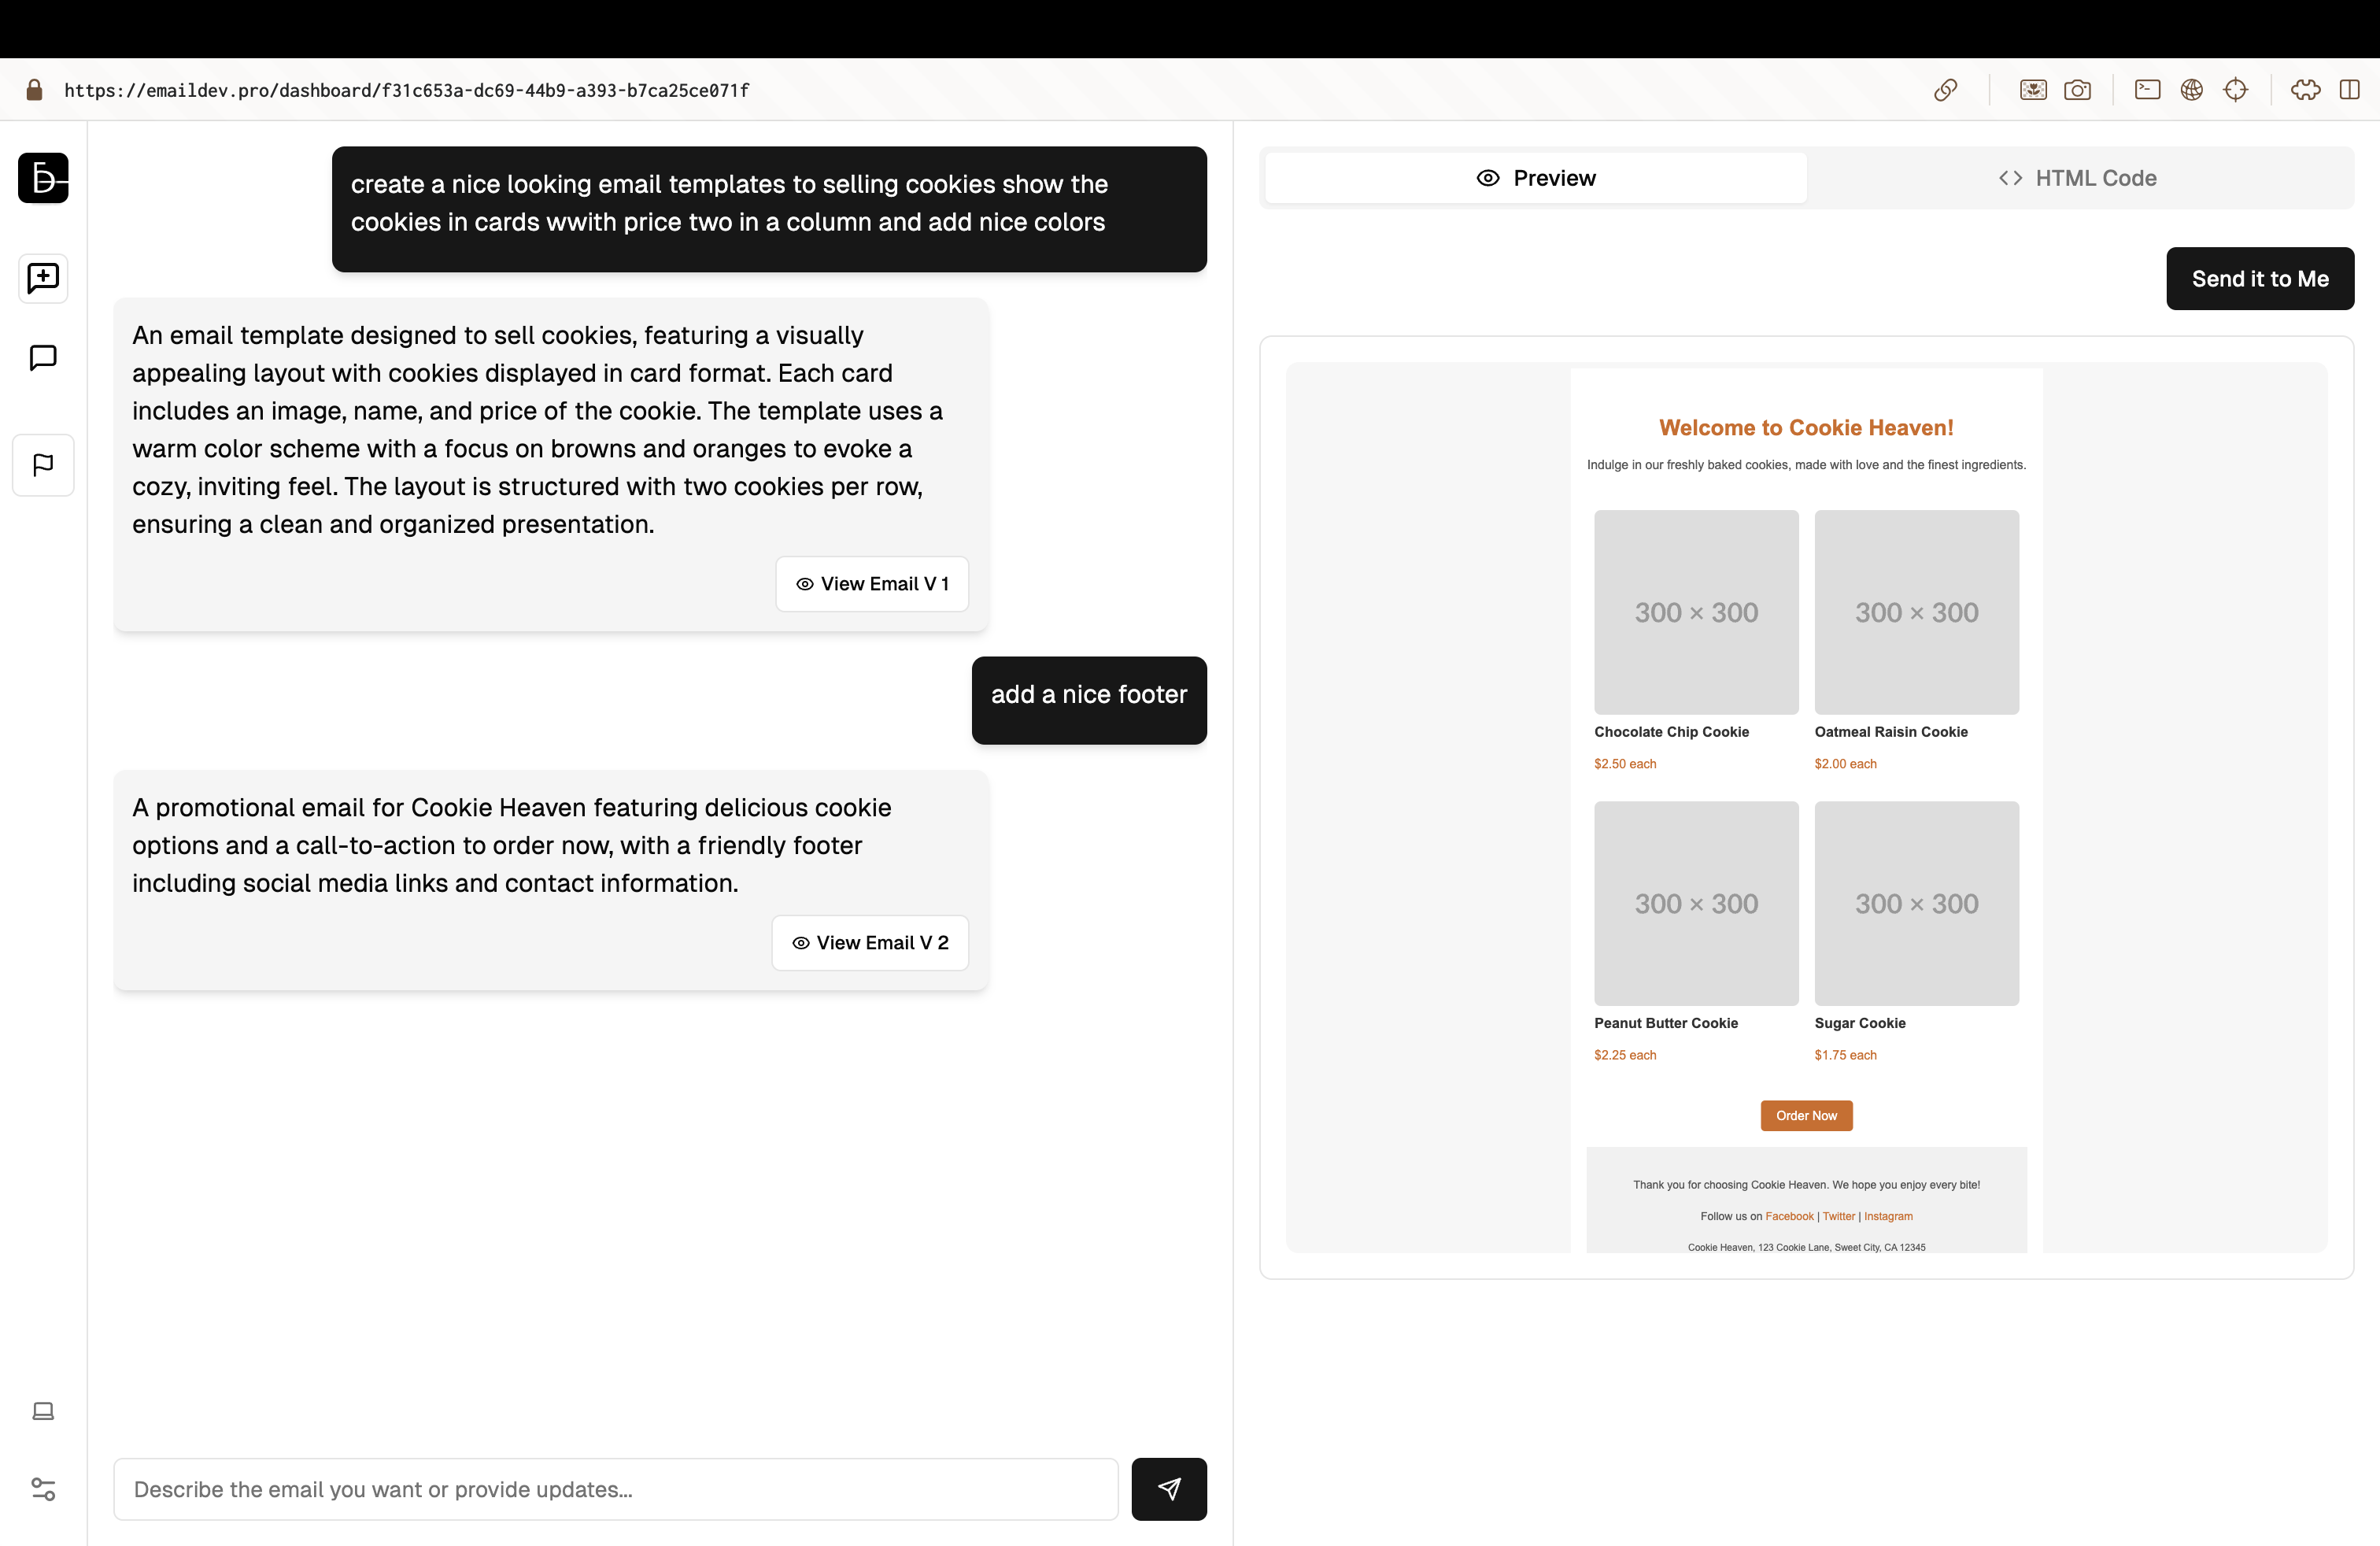Click the $2.00 each price text
Viewport: 2380px width, 1546px height.
[1845, 764]
